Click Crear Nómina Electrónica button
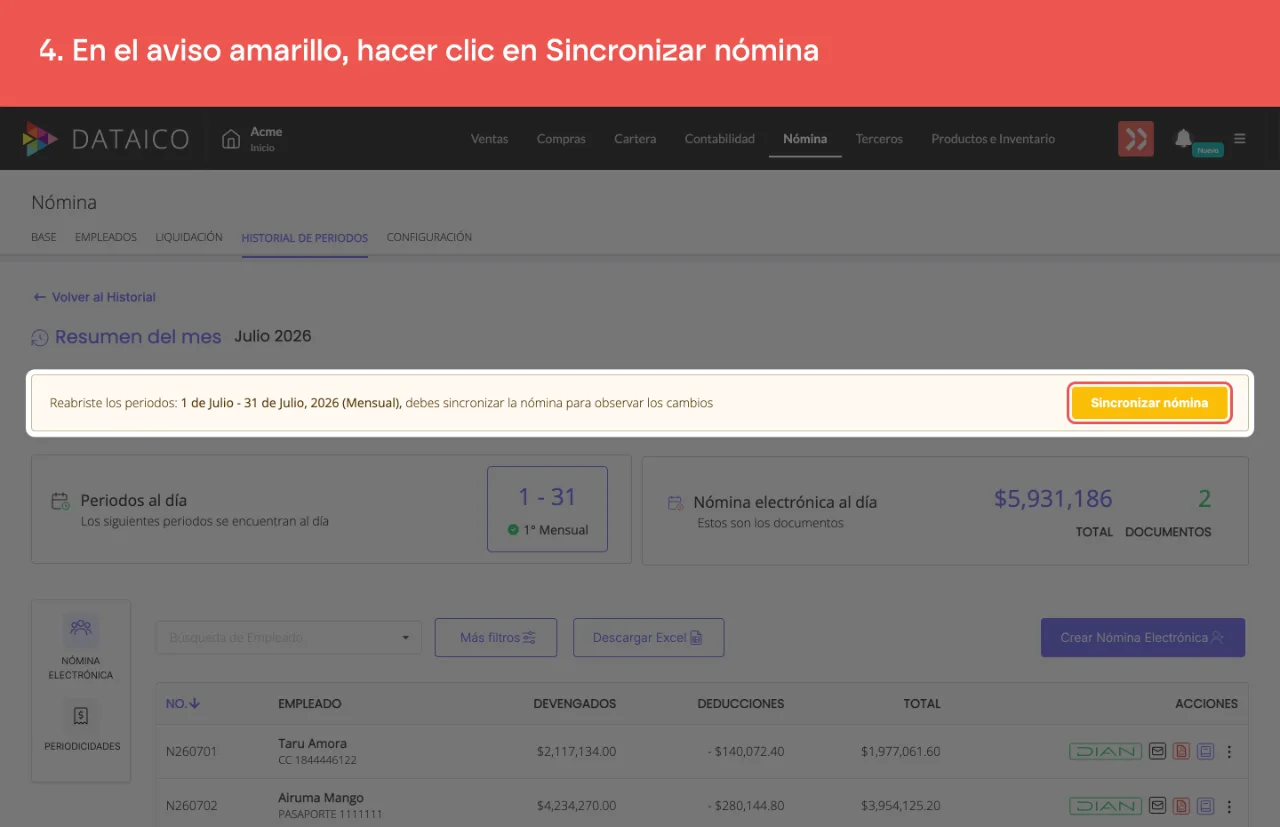The width and height of the screenshot is (1280, 827). tap(1143, 637)
